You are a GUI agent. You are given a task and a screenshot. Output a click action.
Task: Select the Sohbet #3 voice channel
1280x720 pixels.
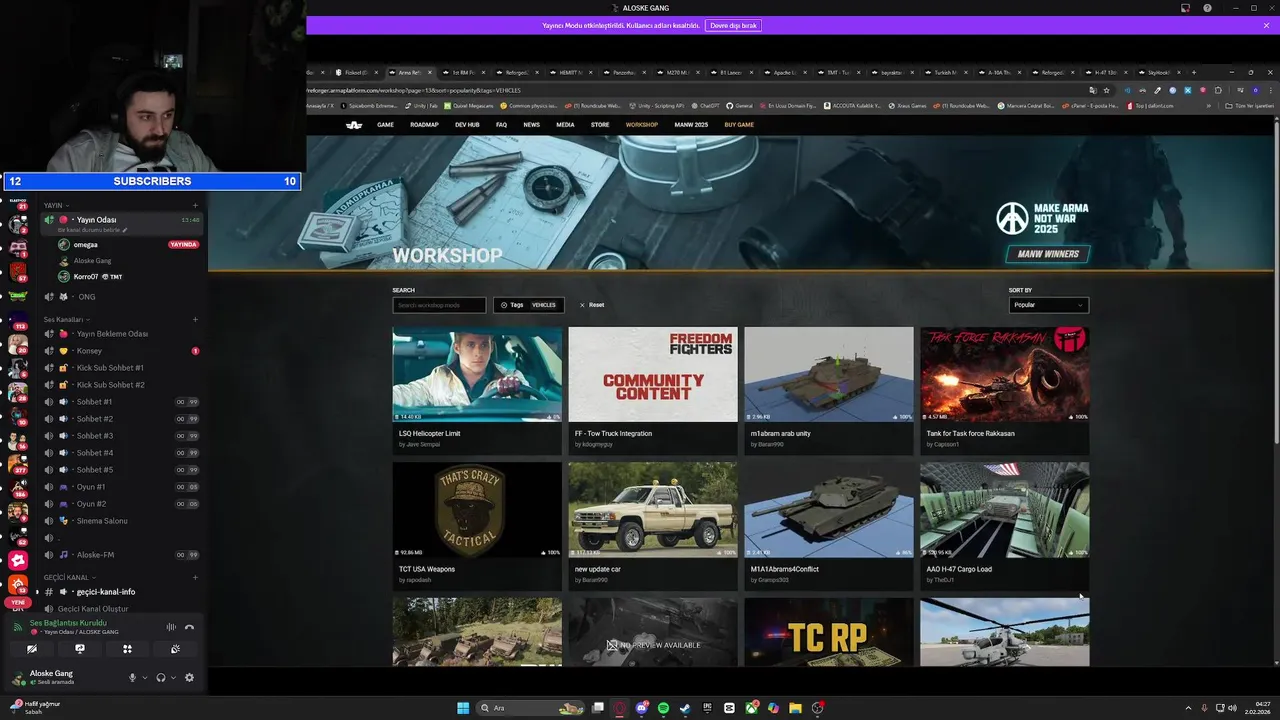click(120, 436)
